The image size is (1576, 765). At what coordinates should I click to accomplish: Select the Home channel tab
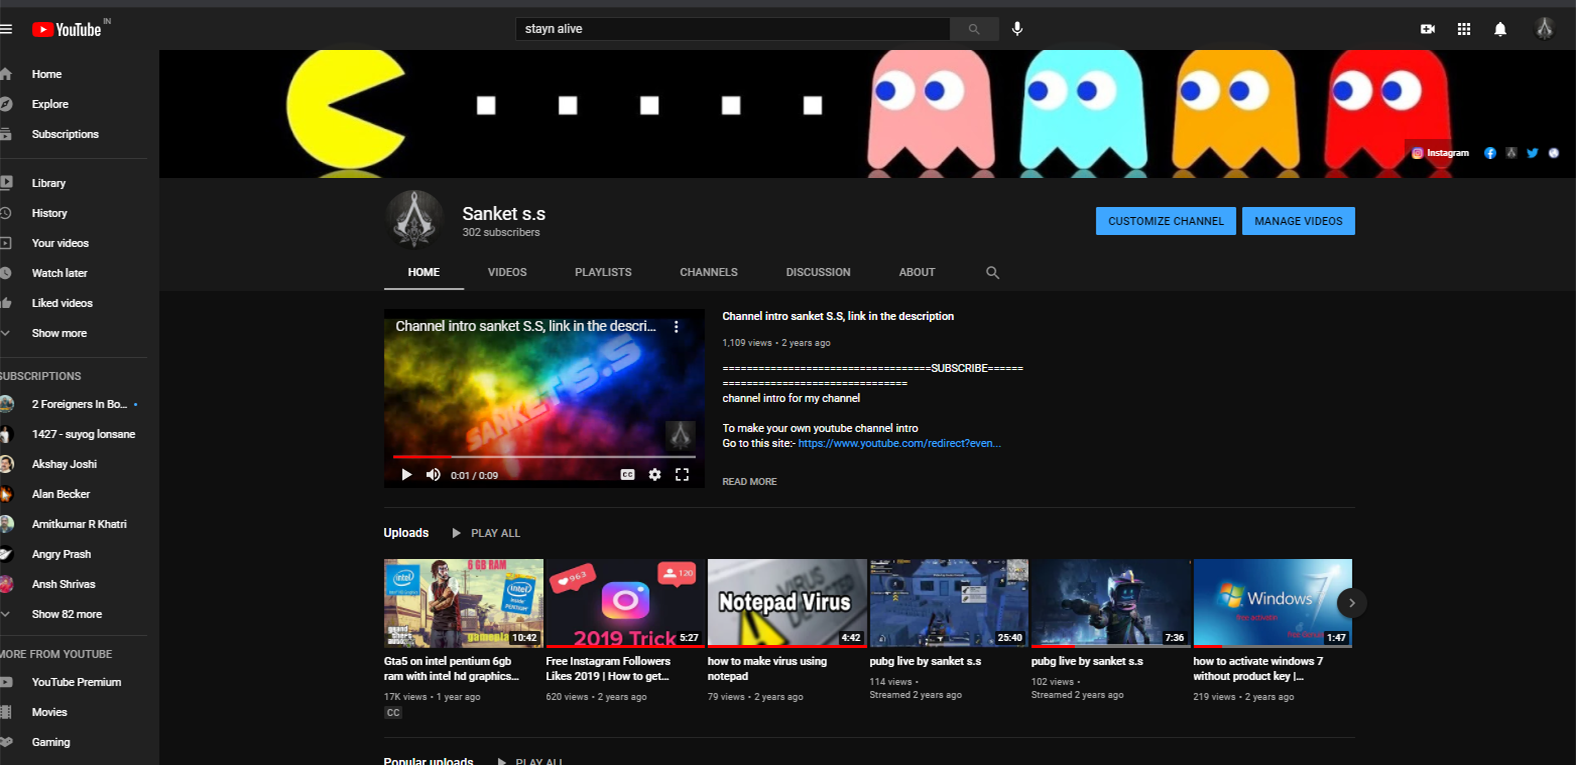coord(424,272)
